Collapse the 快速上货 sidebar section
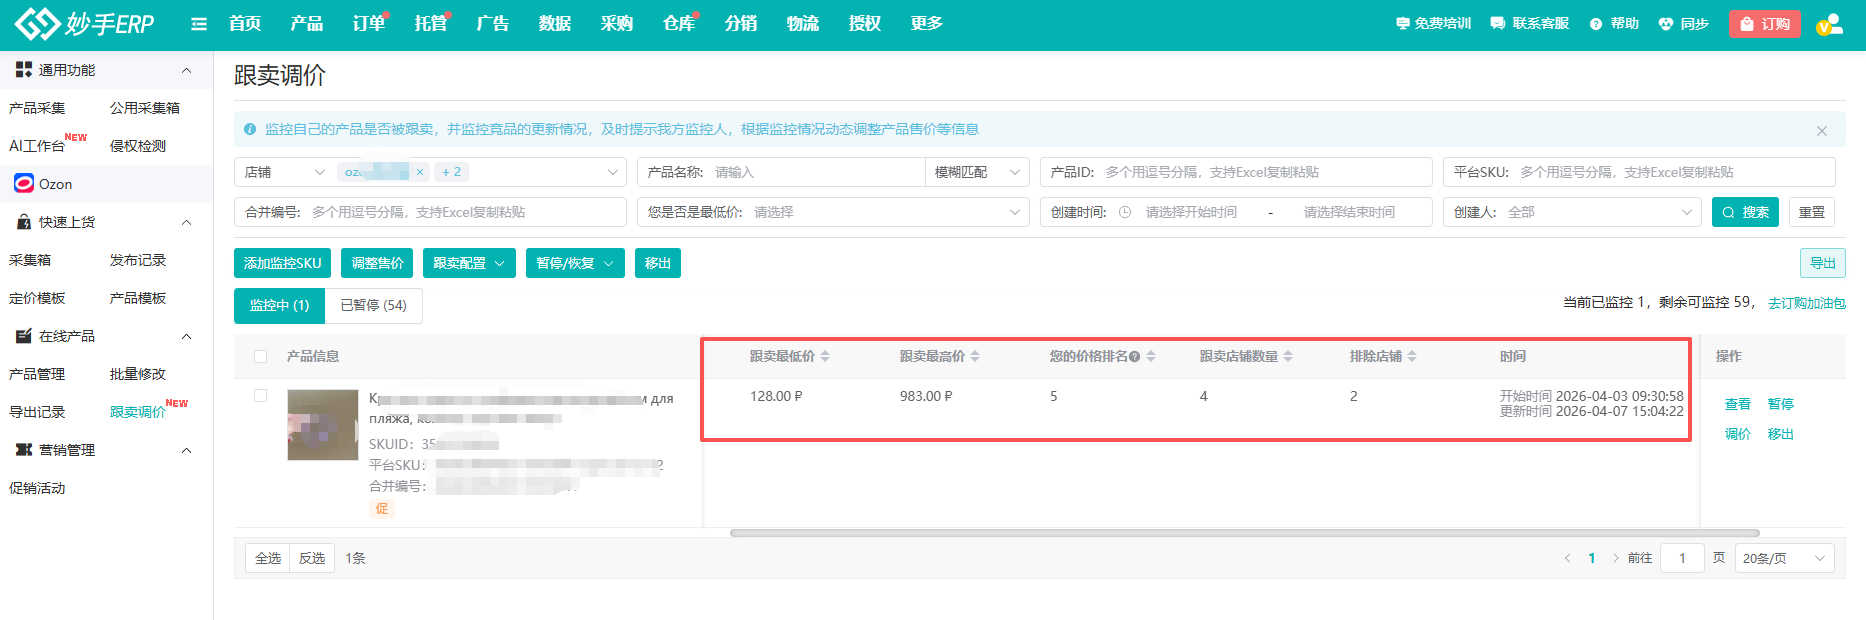 pyautogui.click(x=186, y=222)
